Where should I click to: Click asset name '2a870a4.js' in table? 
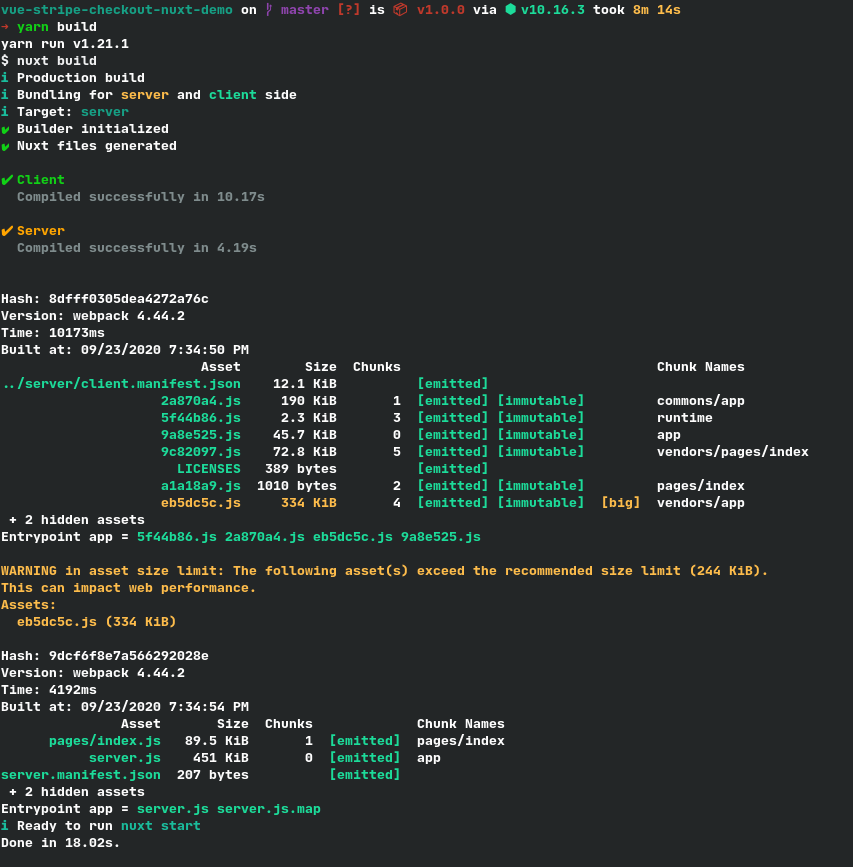click(201, 401)
